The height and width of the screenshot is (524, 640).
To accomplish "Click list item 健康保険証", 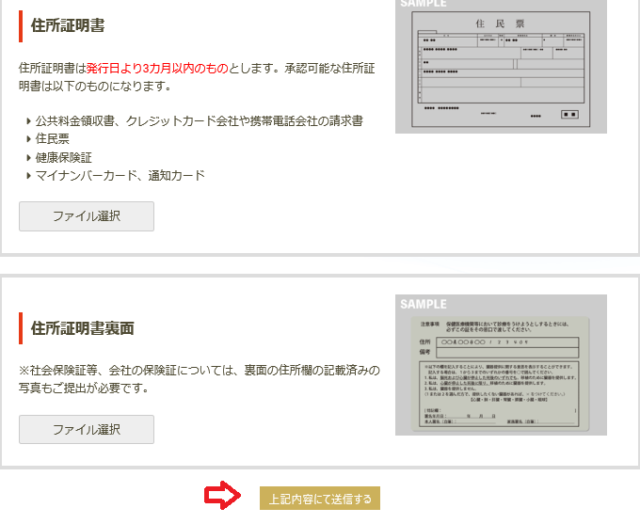I will [63, 158].
